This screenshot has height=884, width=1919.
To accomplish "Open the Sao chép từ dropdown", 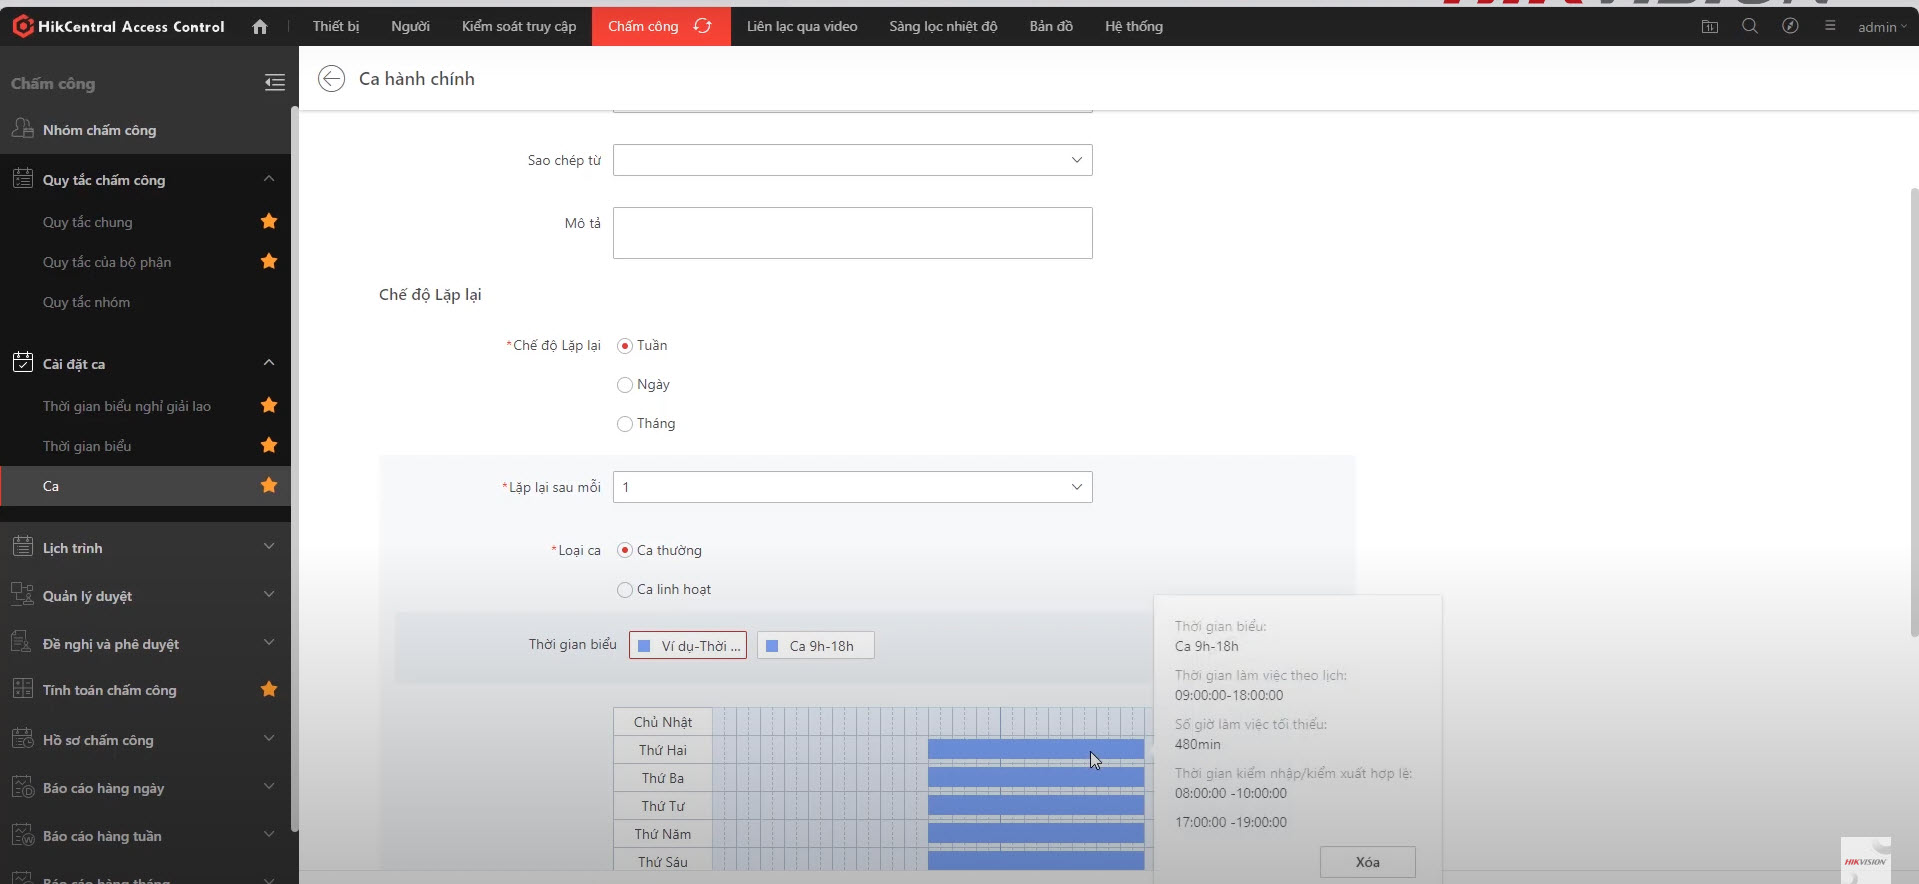I will point(852,160).
